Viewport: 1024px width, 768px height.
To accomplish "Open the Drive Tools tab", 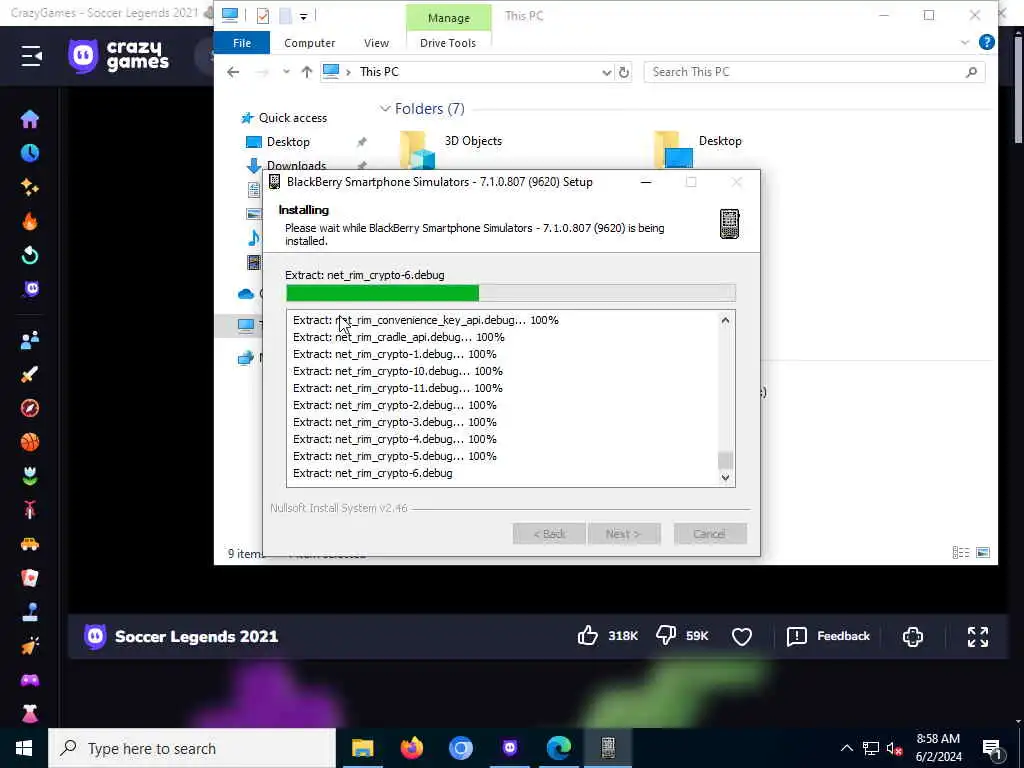I will tap(448, 43).
